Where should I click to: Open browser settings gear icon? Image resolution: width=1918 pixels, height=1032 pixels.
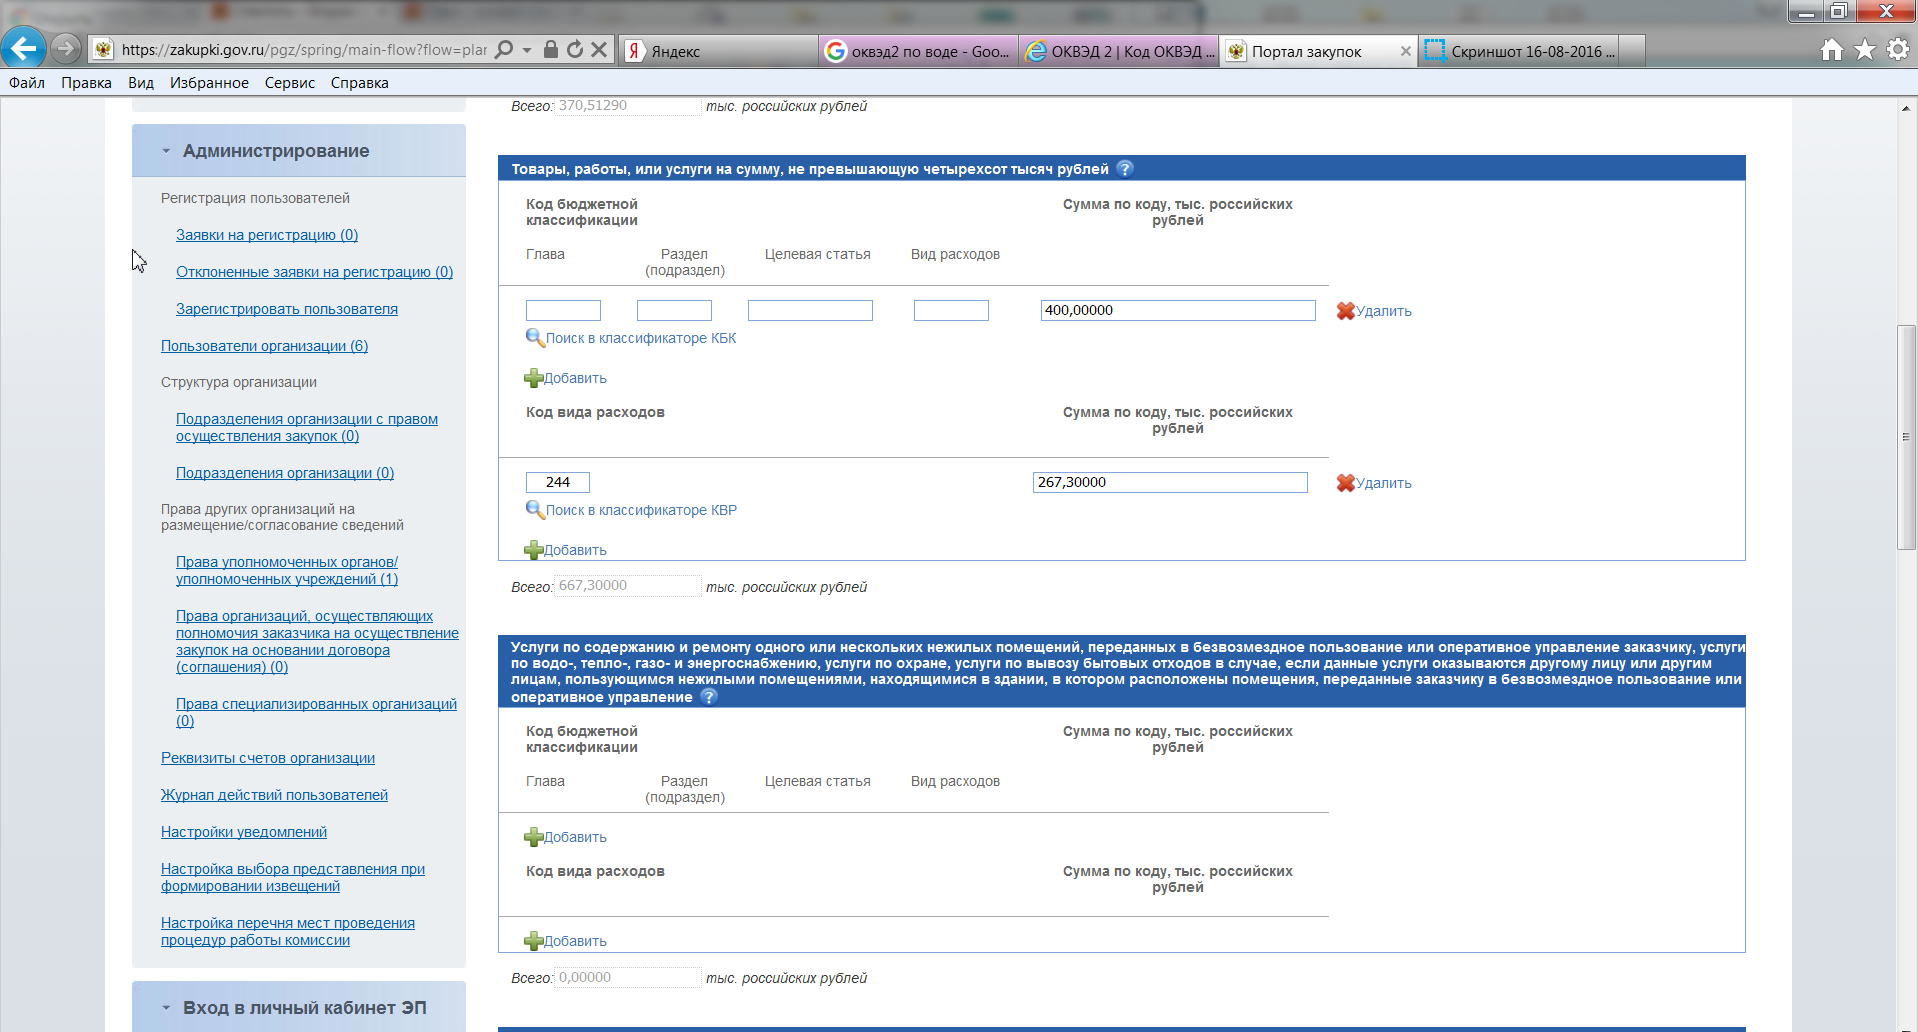(1897, 49)
